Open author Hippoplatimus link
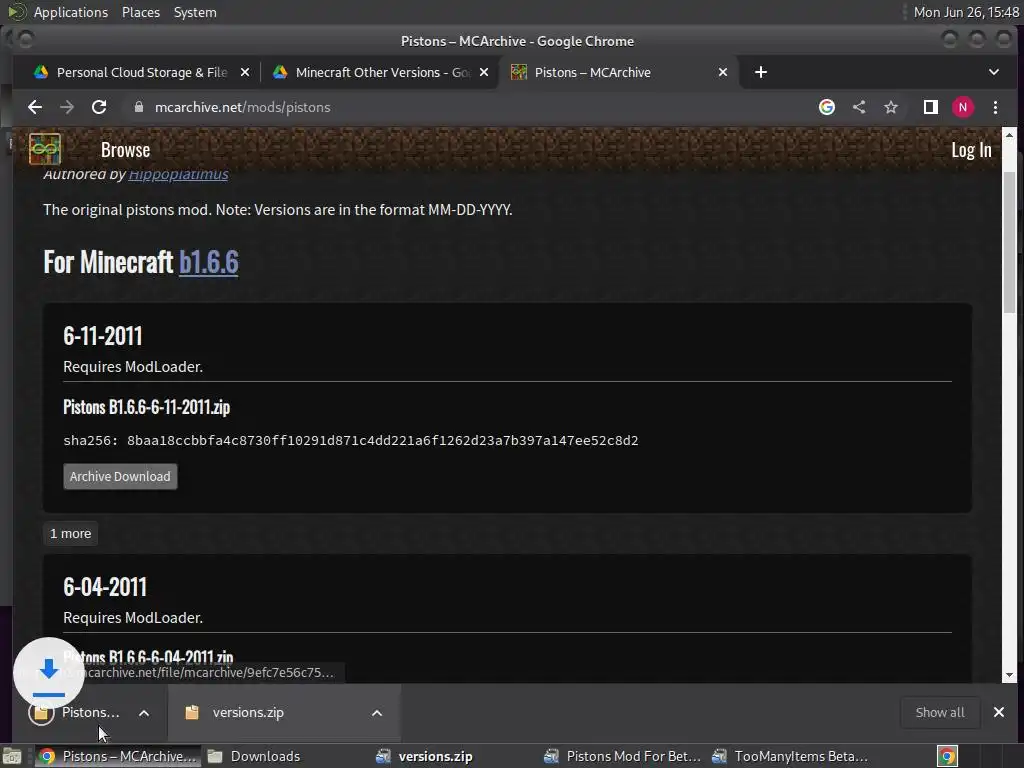The image size is (1024, 768). point(178,174)
